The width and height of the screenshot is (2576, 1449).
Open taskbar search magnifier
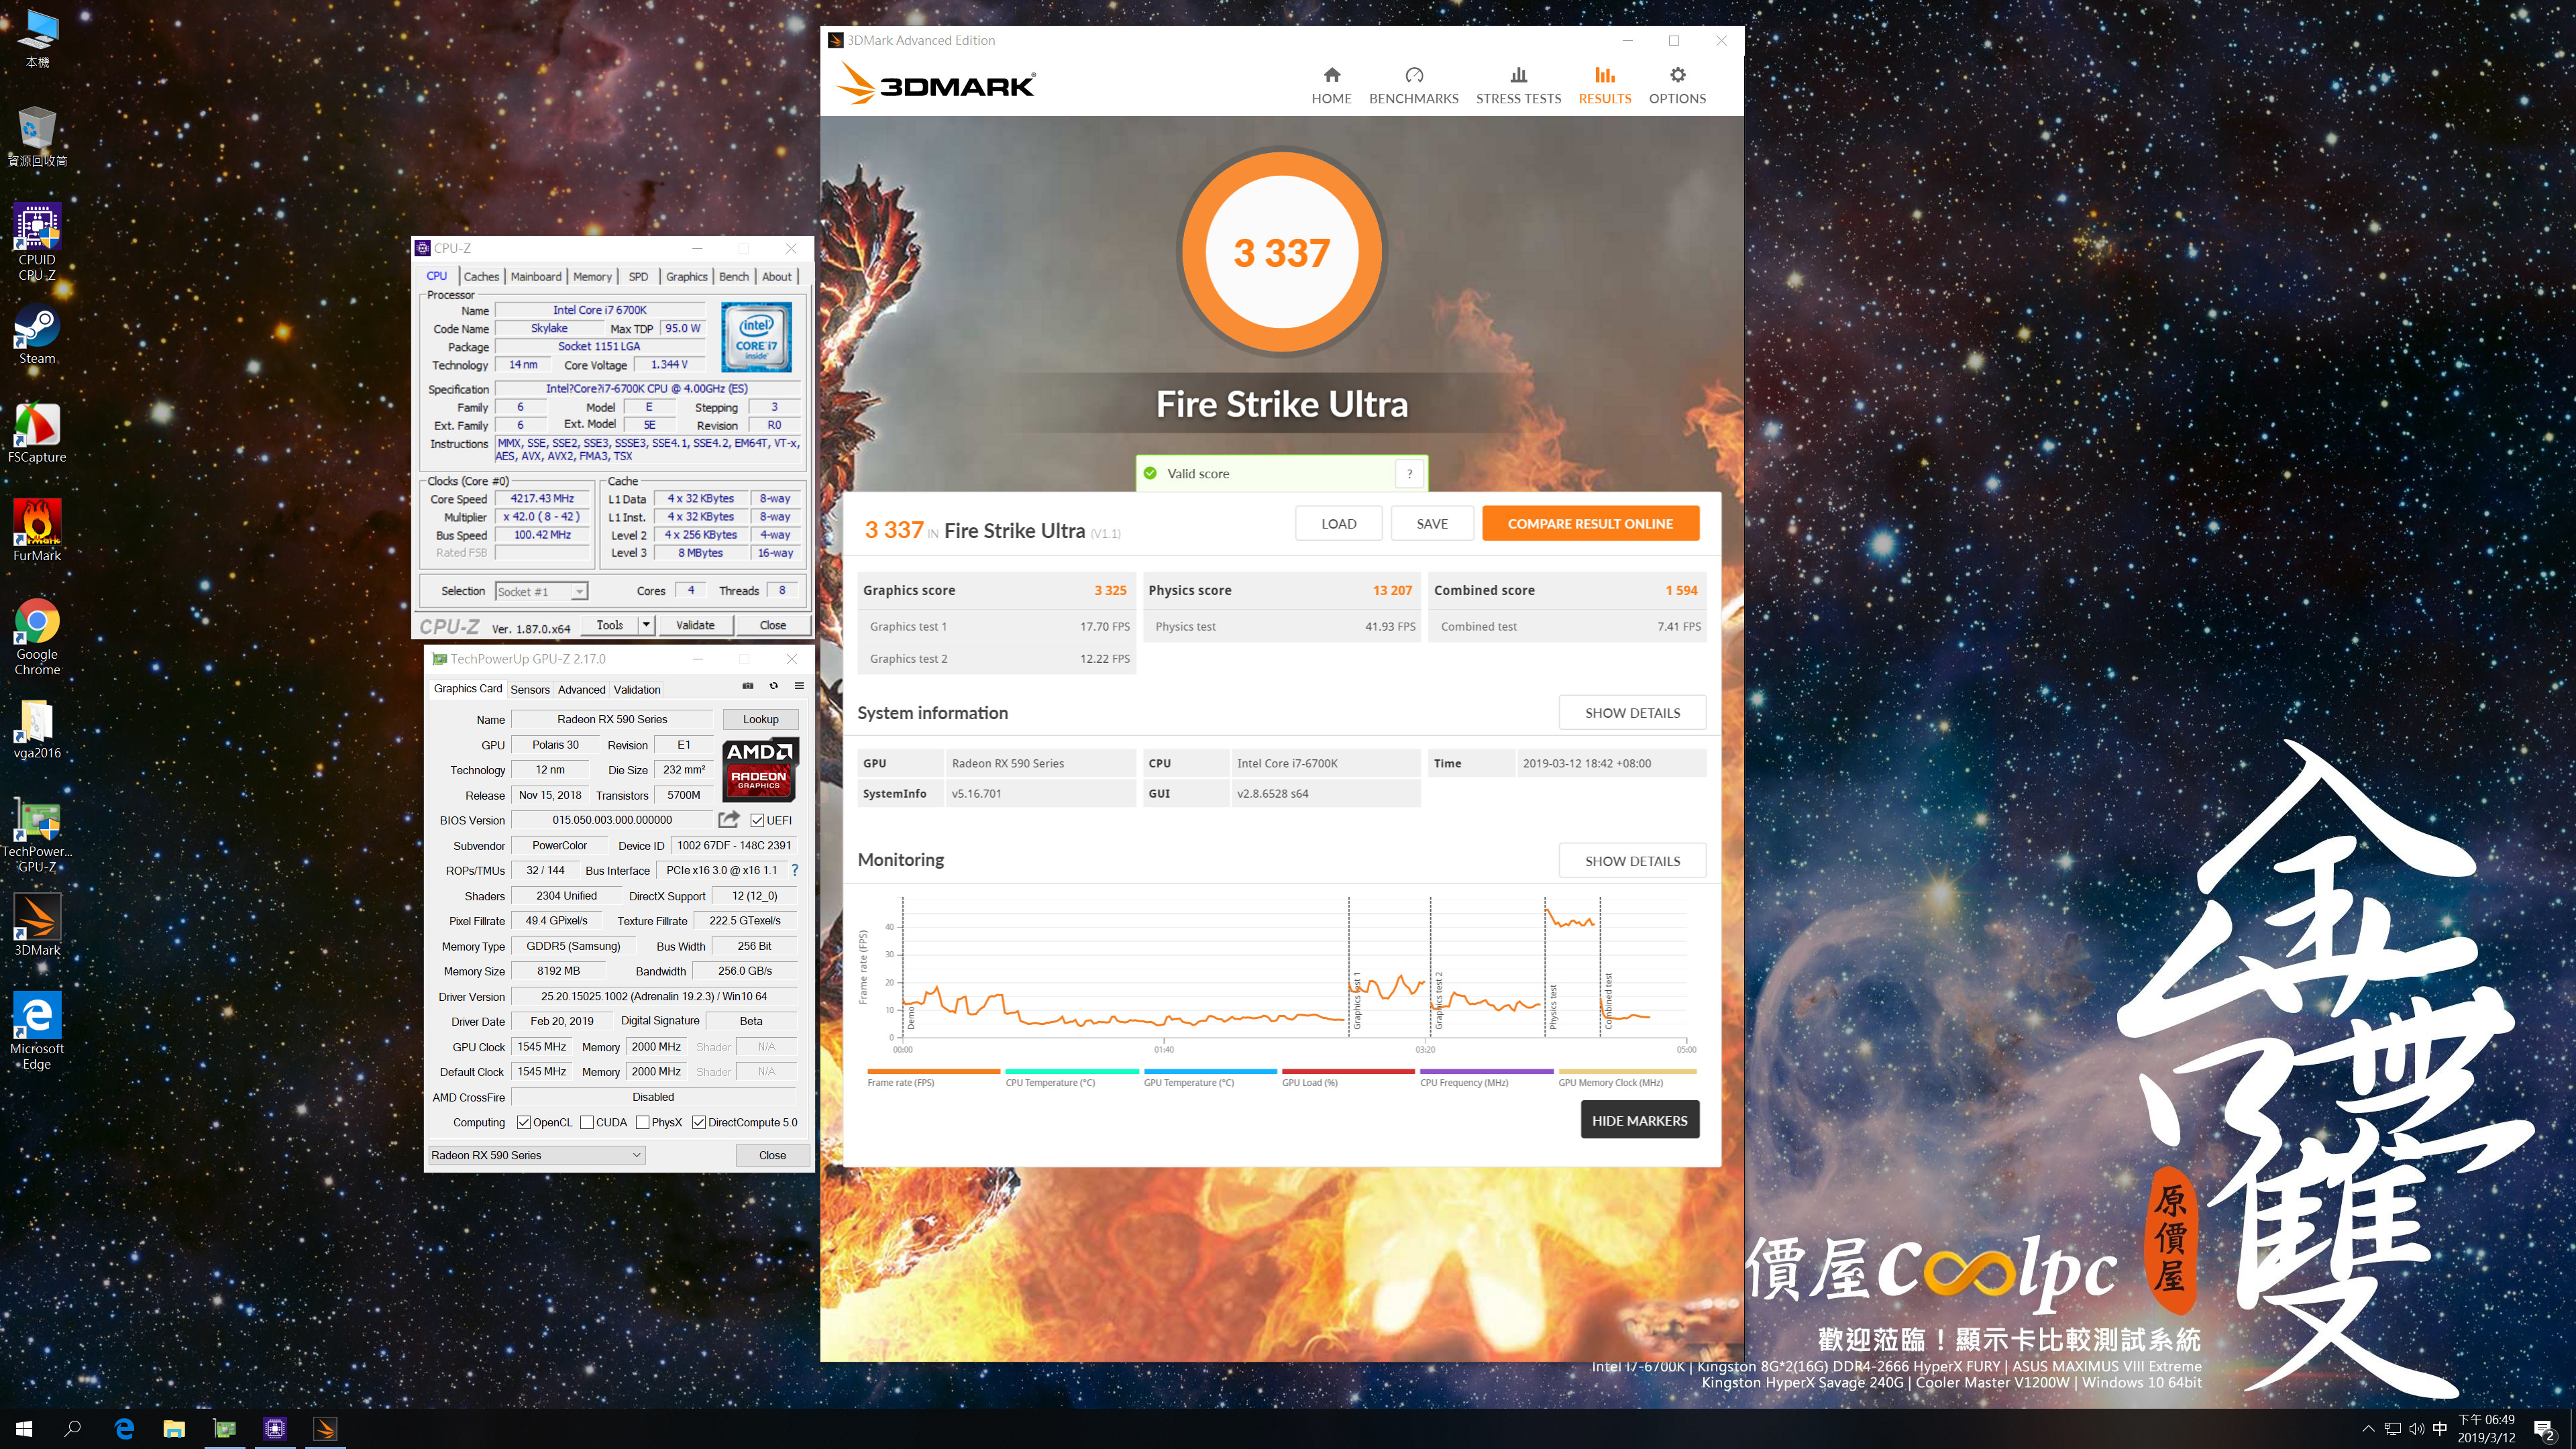(x=73, y=1429)
